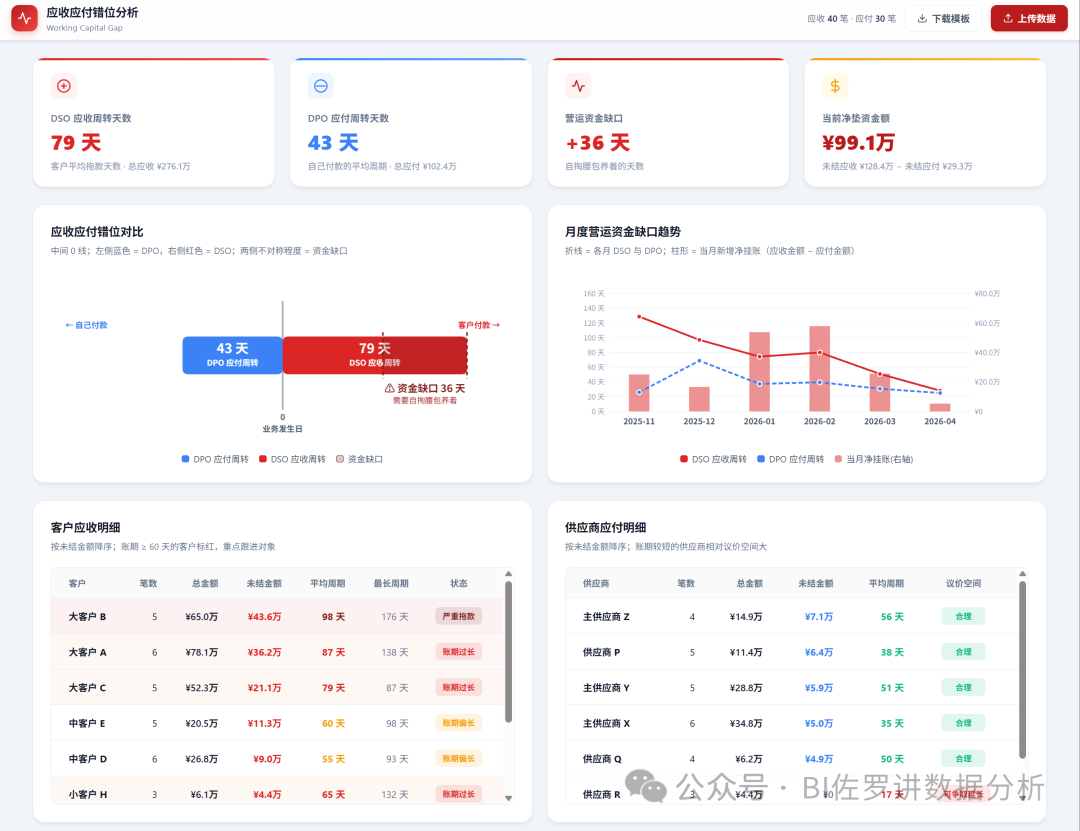Click 合理 badge in 主供应商 Y row
Viewport: 1080px width, 831px height.
click(x=964, y=688)
